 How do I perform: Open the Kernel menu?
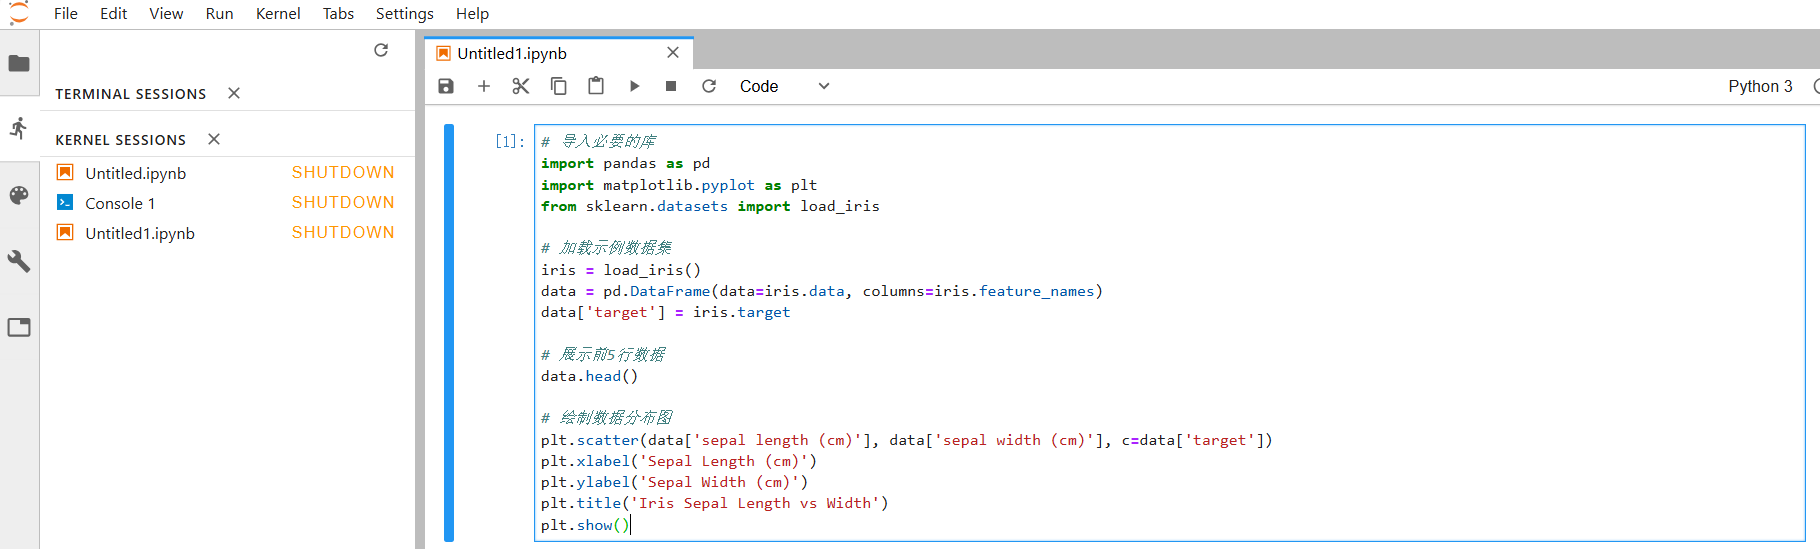(x=278, y=13)
